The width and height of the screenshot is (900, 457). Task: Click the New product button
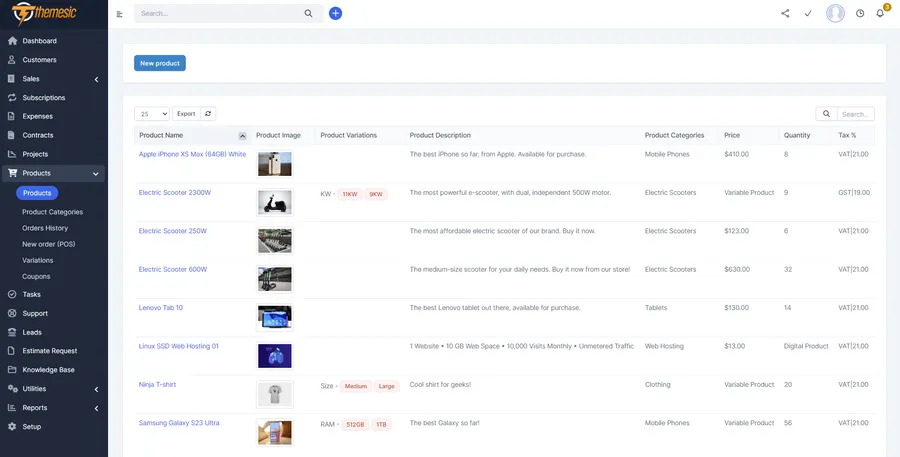pos(160,63)
